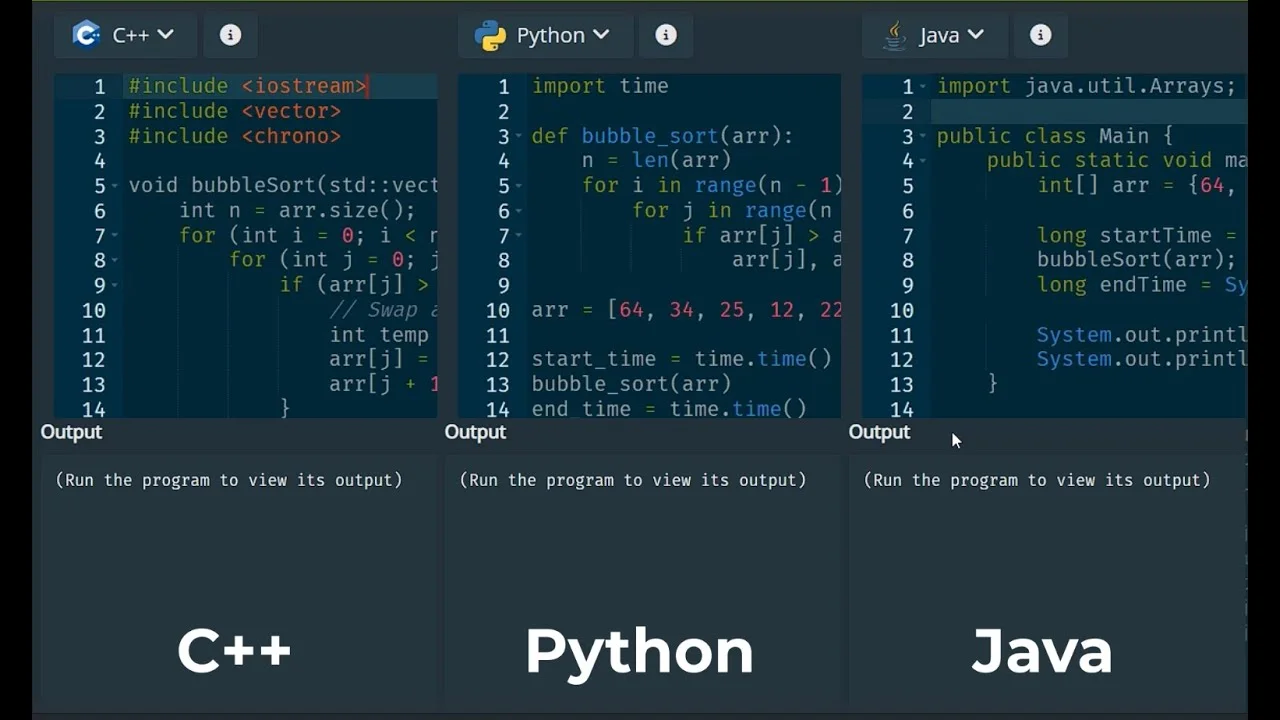The height and width of the screenshot is (720, 1280).
Task: Fold the outer for loop at C++ line 7
Action: pos(115,236)
